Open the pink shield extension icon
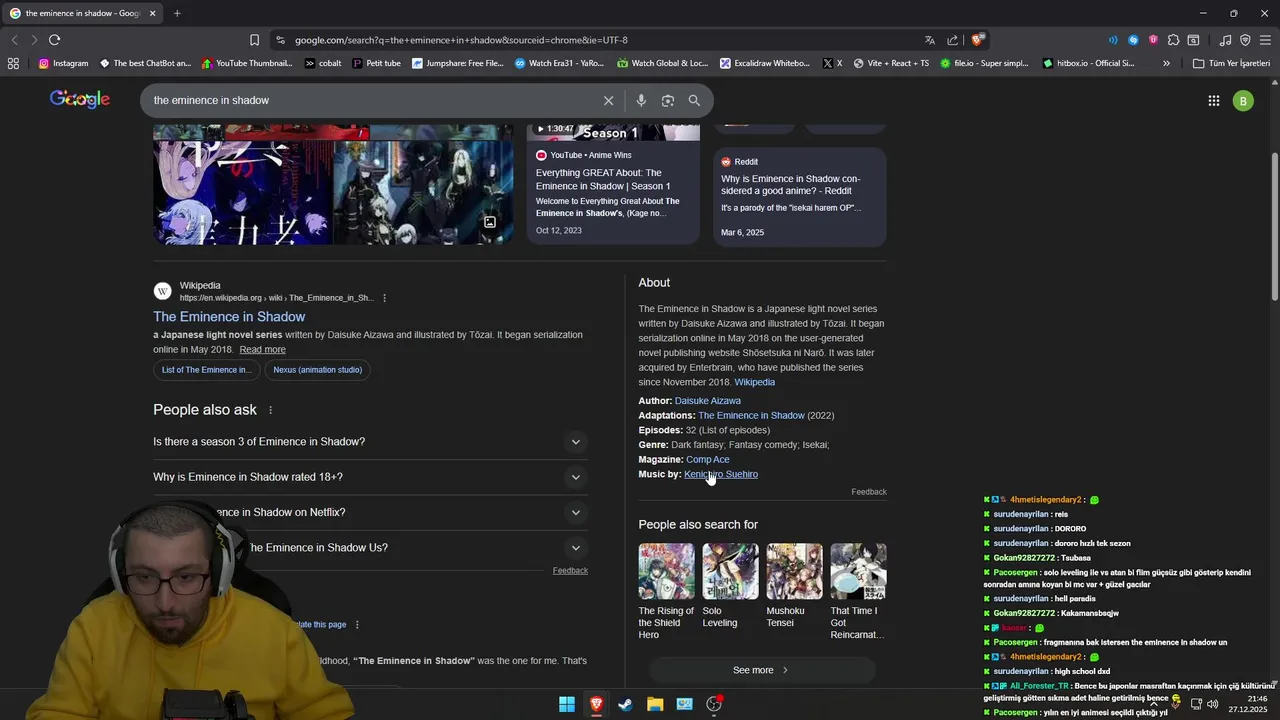Image resolution: width=1280 pixels, height=720 pixels. (x=1153, y=40)
